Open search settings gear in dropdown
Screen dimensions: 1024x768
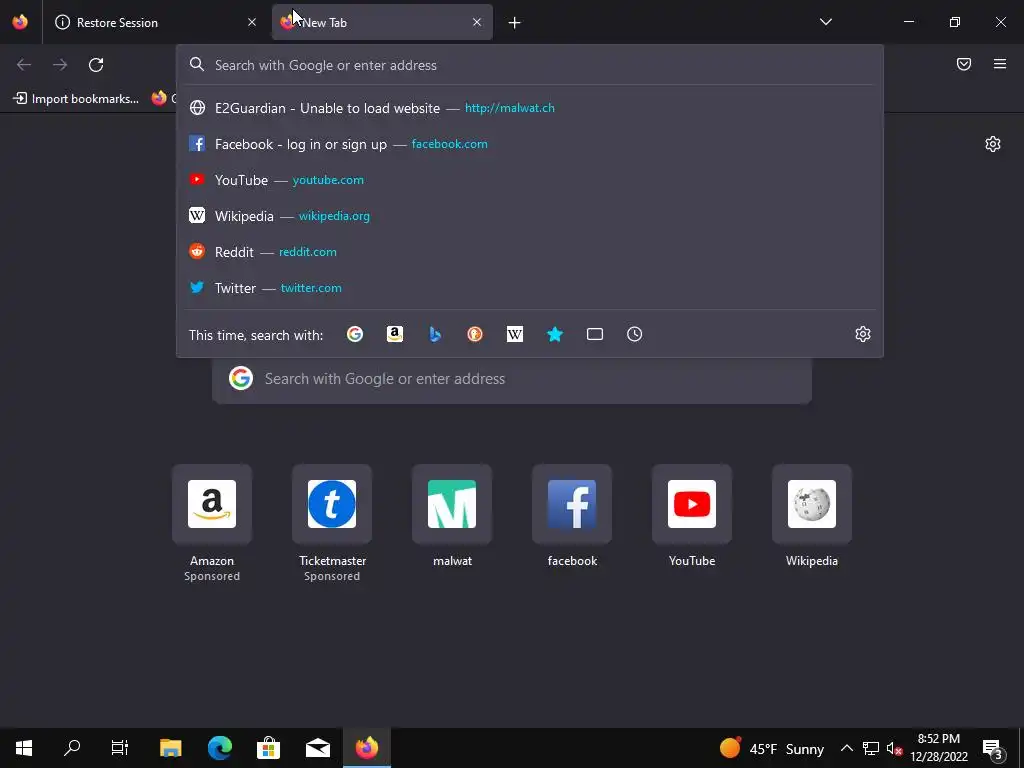(863, 334)
